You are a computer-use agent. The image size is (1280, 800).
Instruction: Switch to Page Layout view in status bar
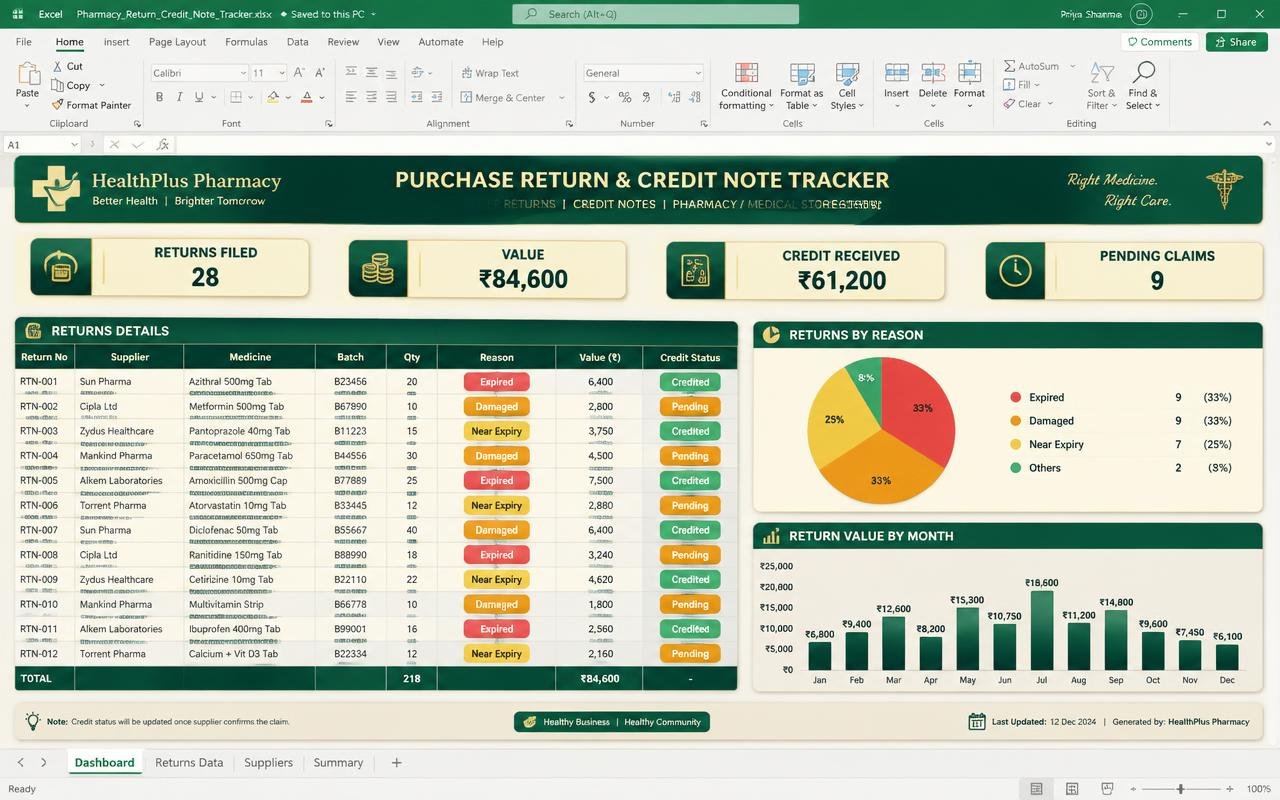click(1072, 789)
